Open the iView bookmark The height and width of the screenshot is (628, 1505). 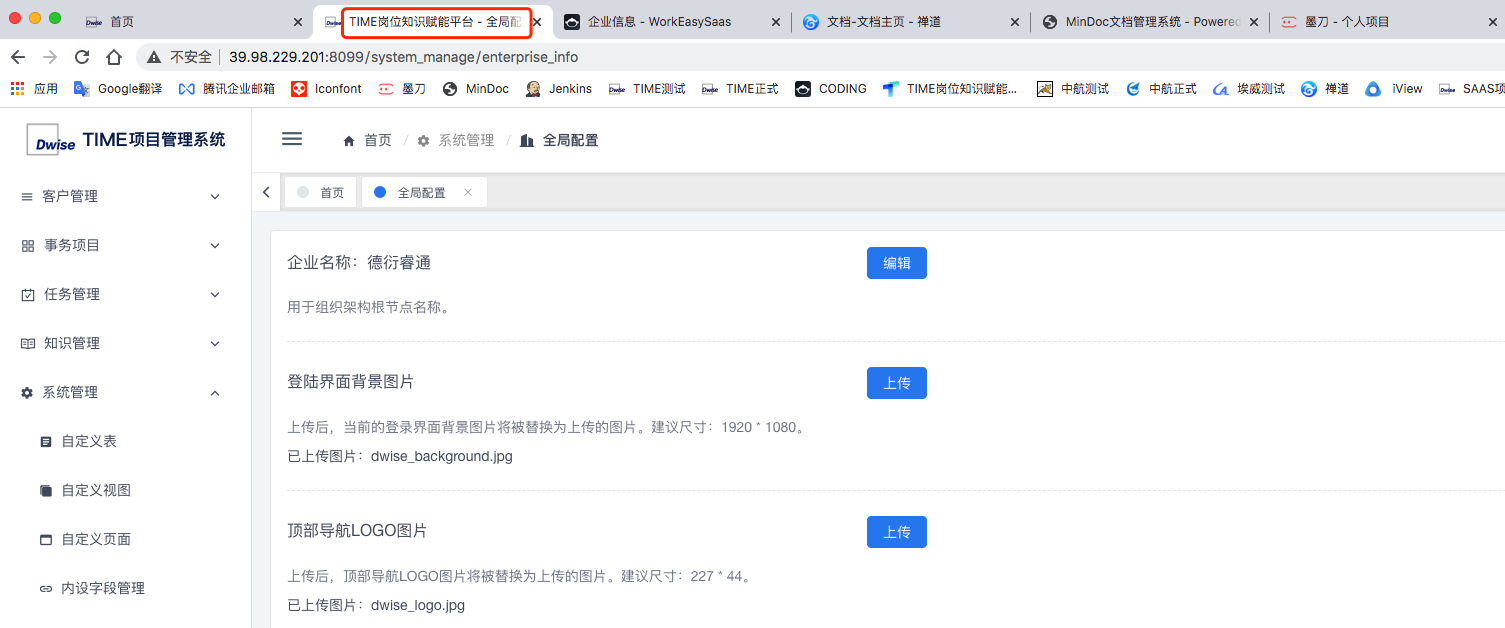pos(1394,89)
